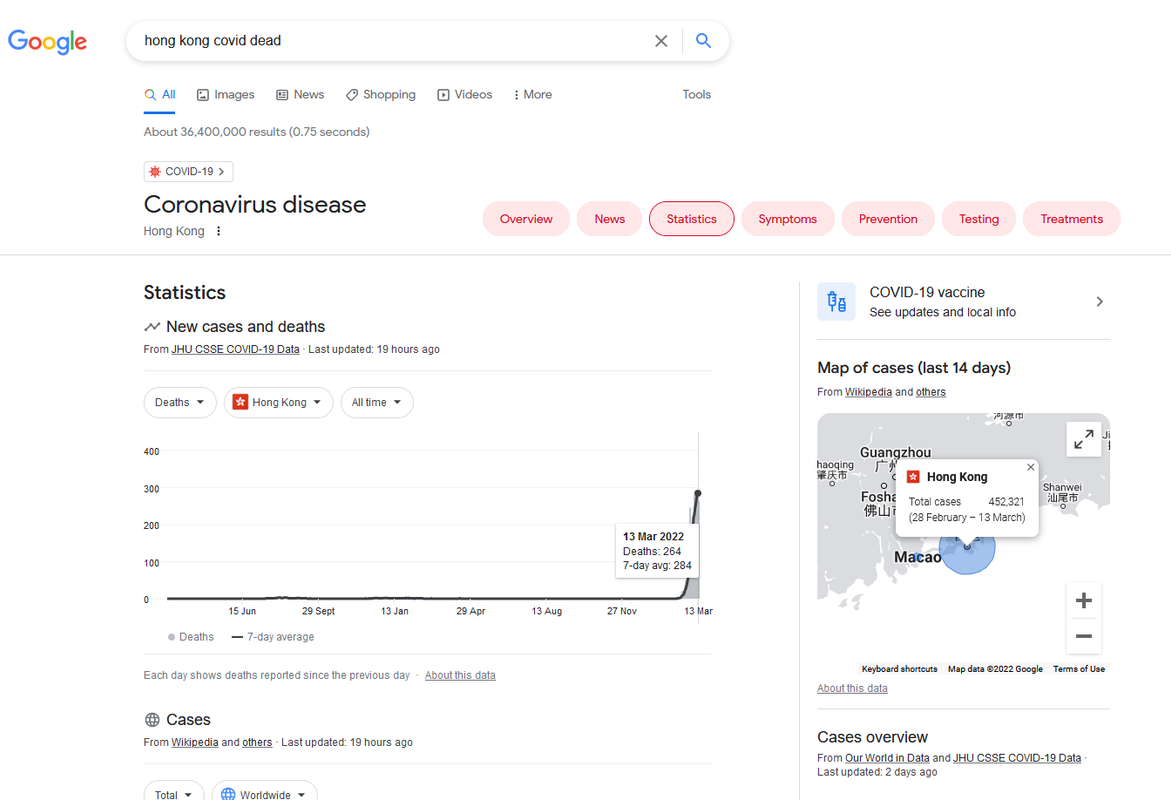
Task: Open Wikipedia link under Cases heading
Action: pos(195,742)
